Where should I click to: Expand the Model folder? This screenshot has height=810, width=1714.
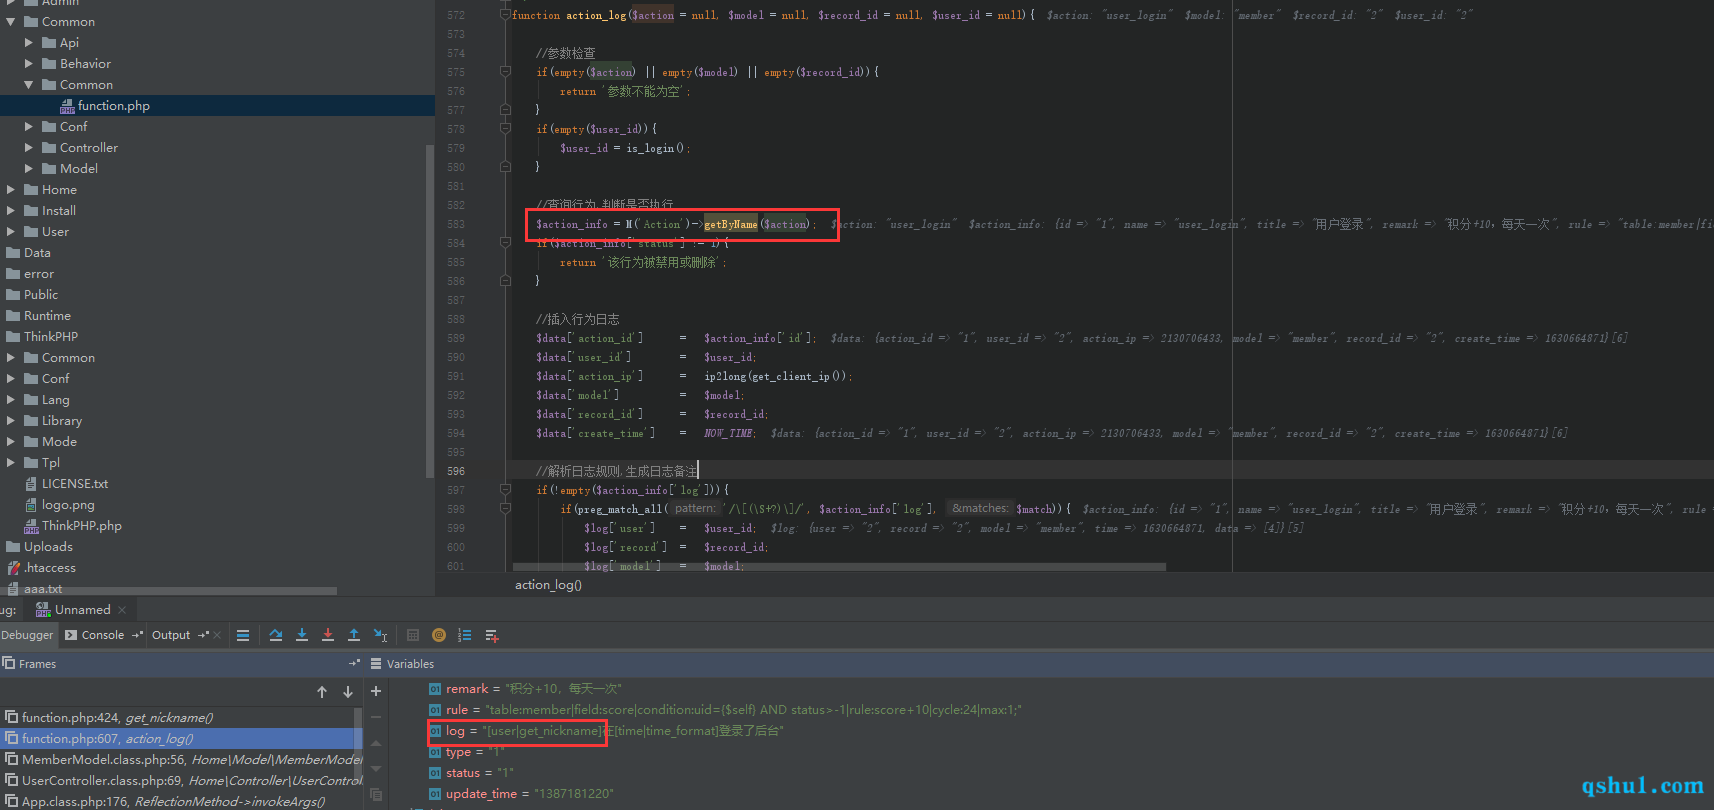click(29, 169)
